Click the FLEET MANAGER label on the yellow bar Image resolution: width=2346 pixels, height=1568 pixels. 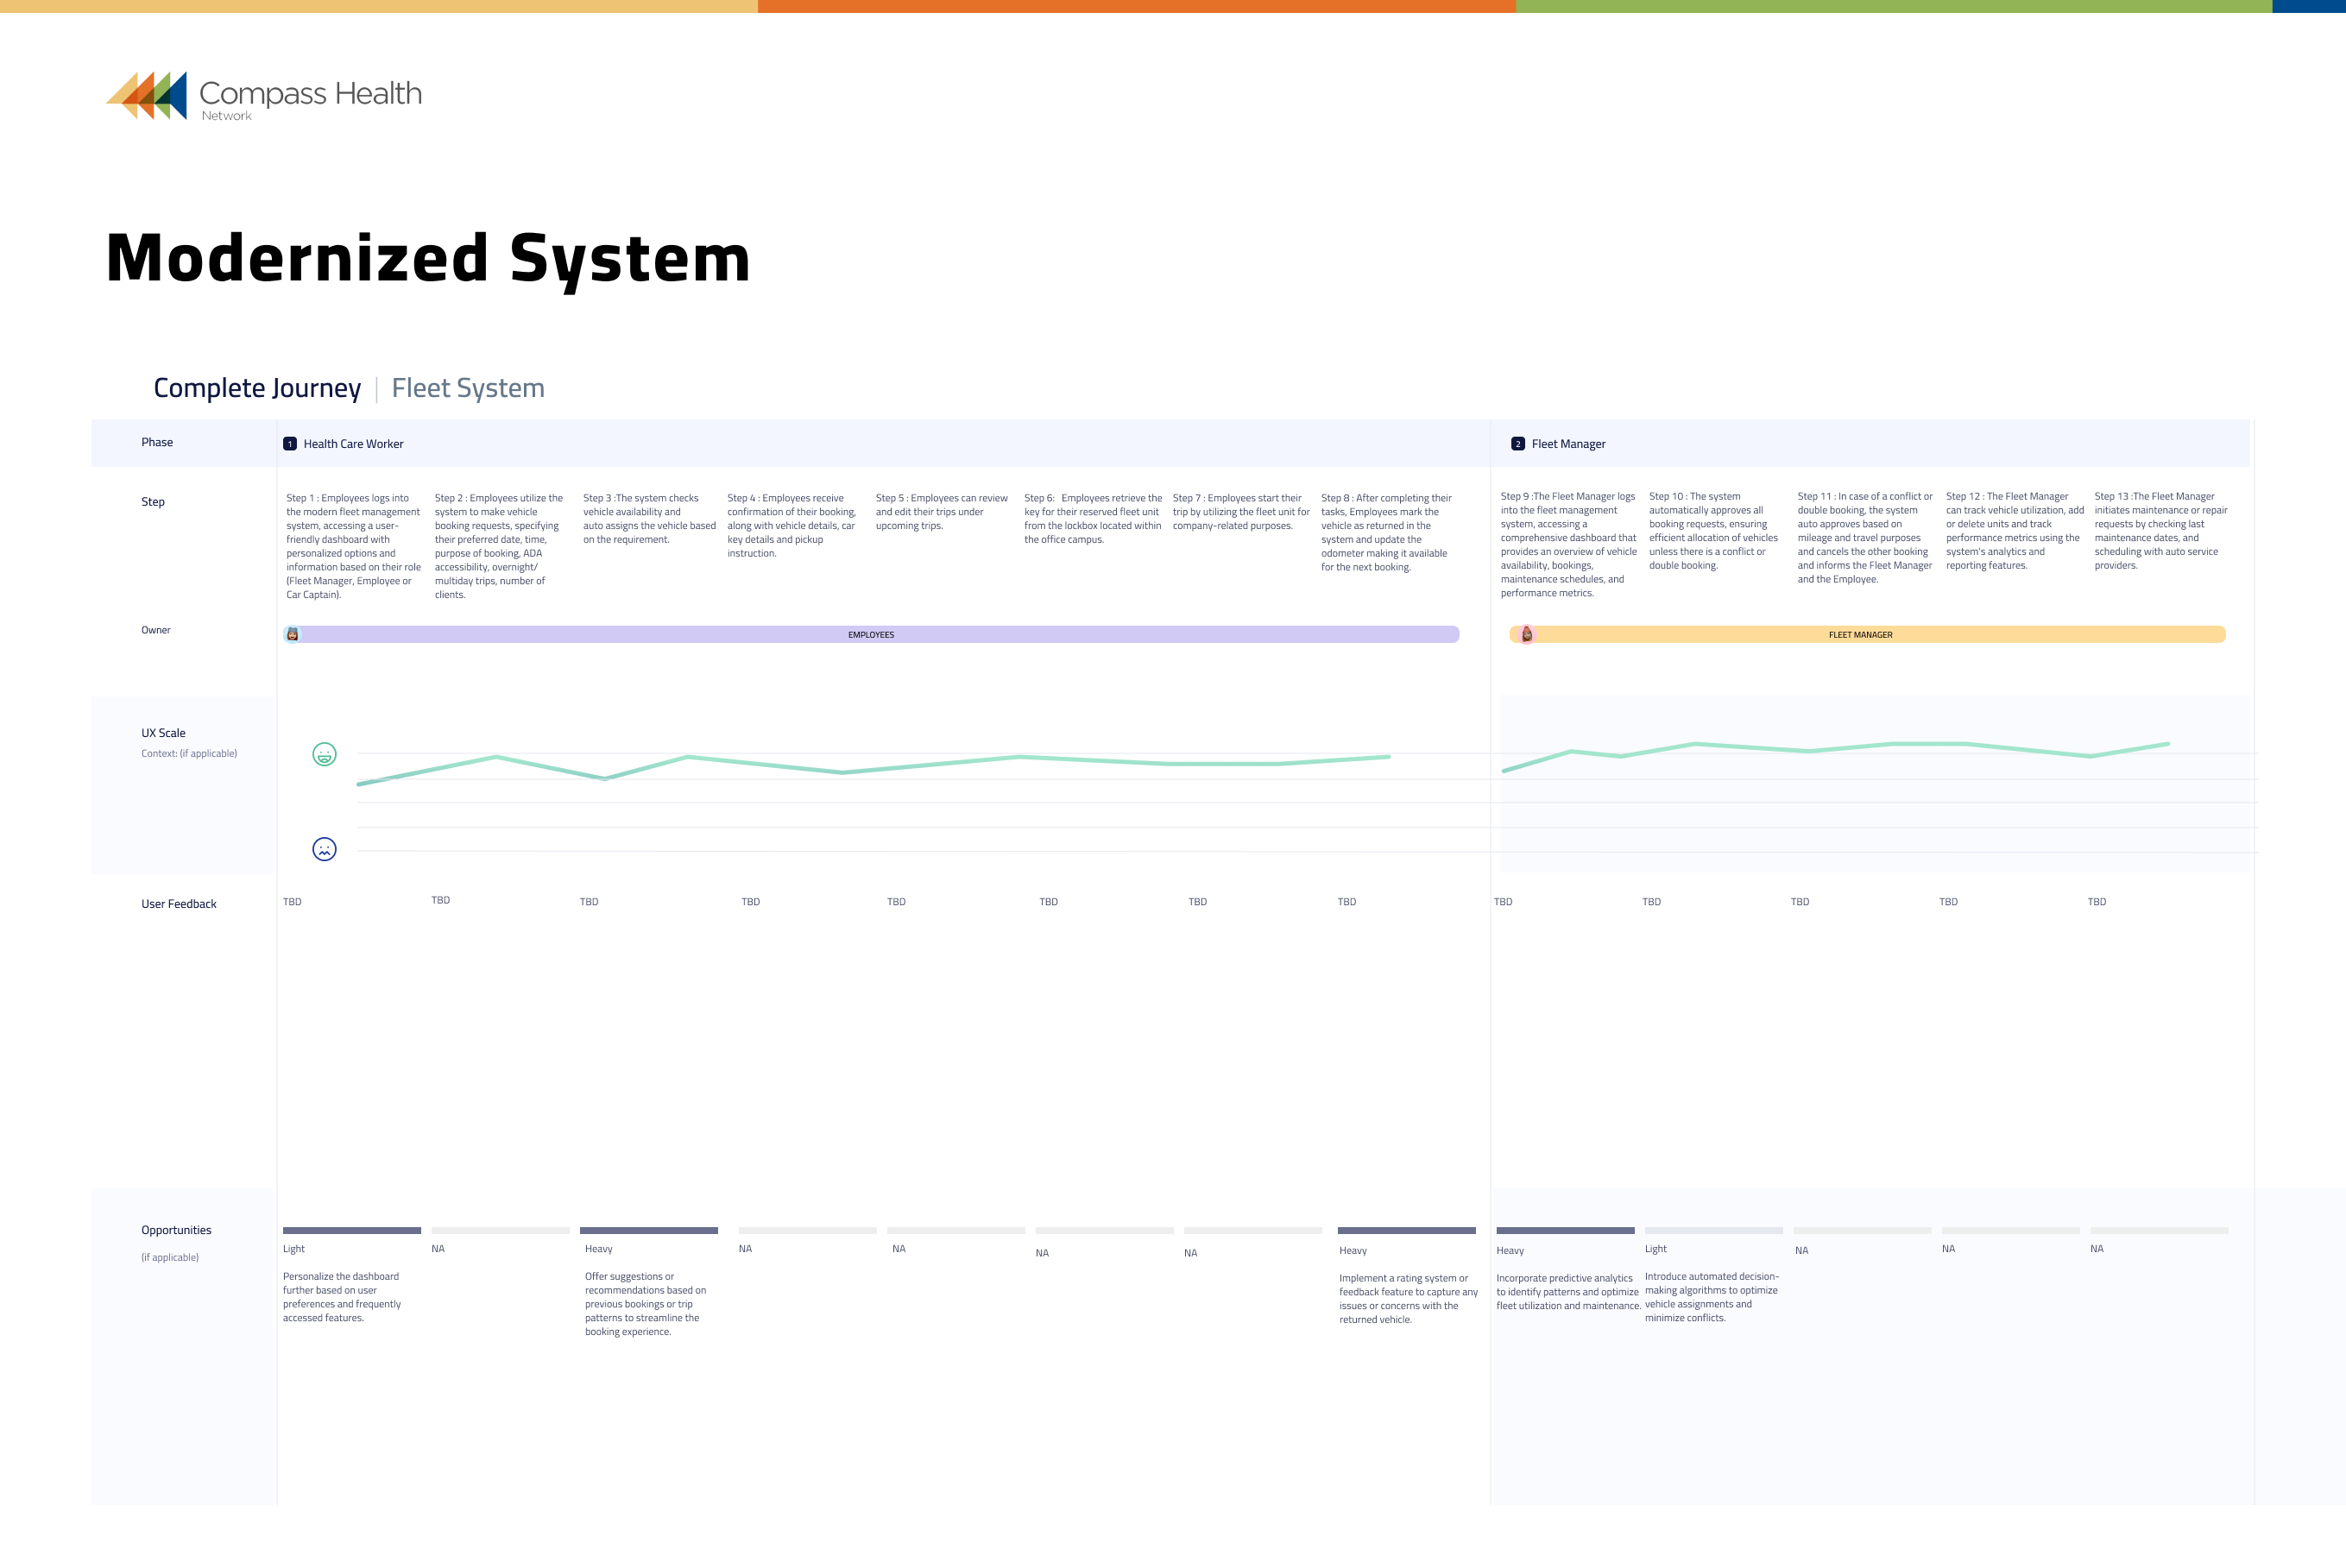tap(1862, 634)
